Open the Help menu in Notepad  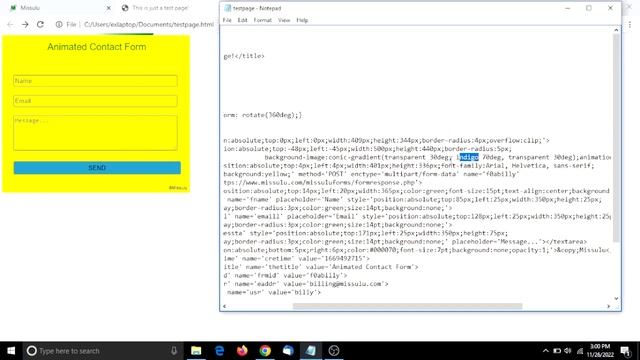tap(302, 20)
